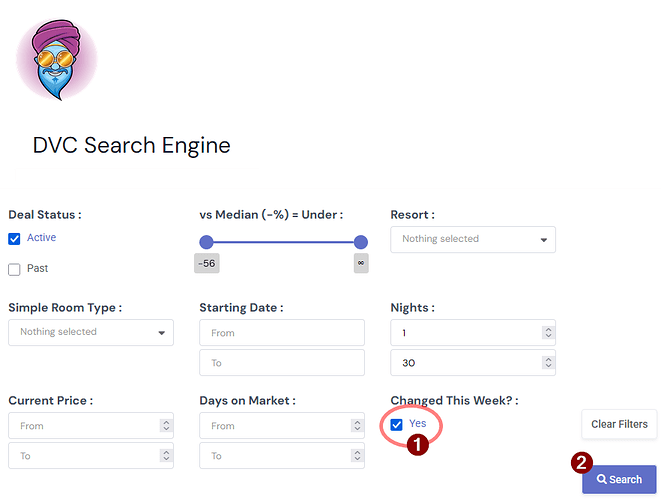Focus the Starting Date From field
The image size is (661, 499).
[x=281, y=333]
